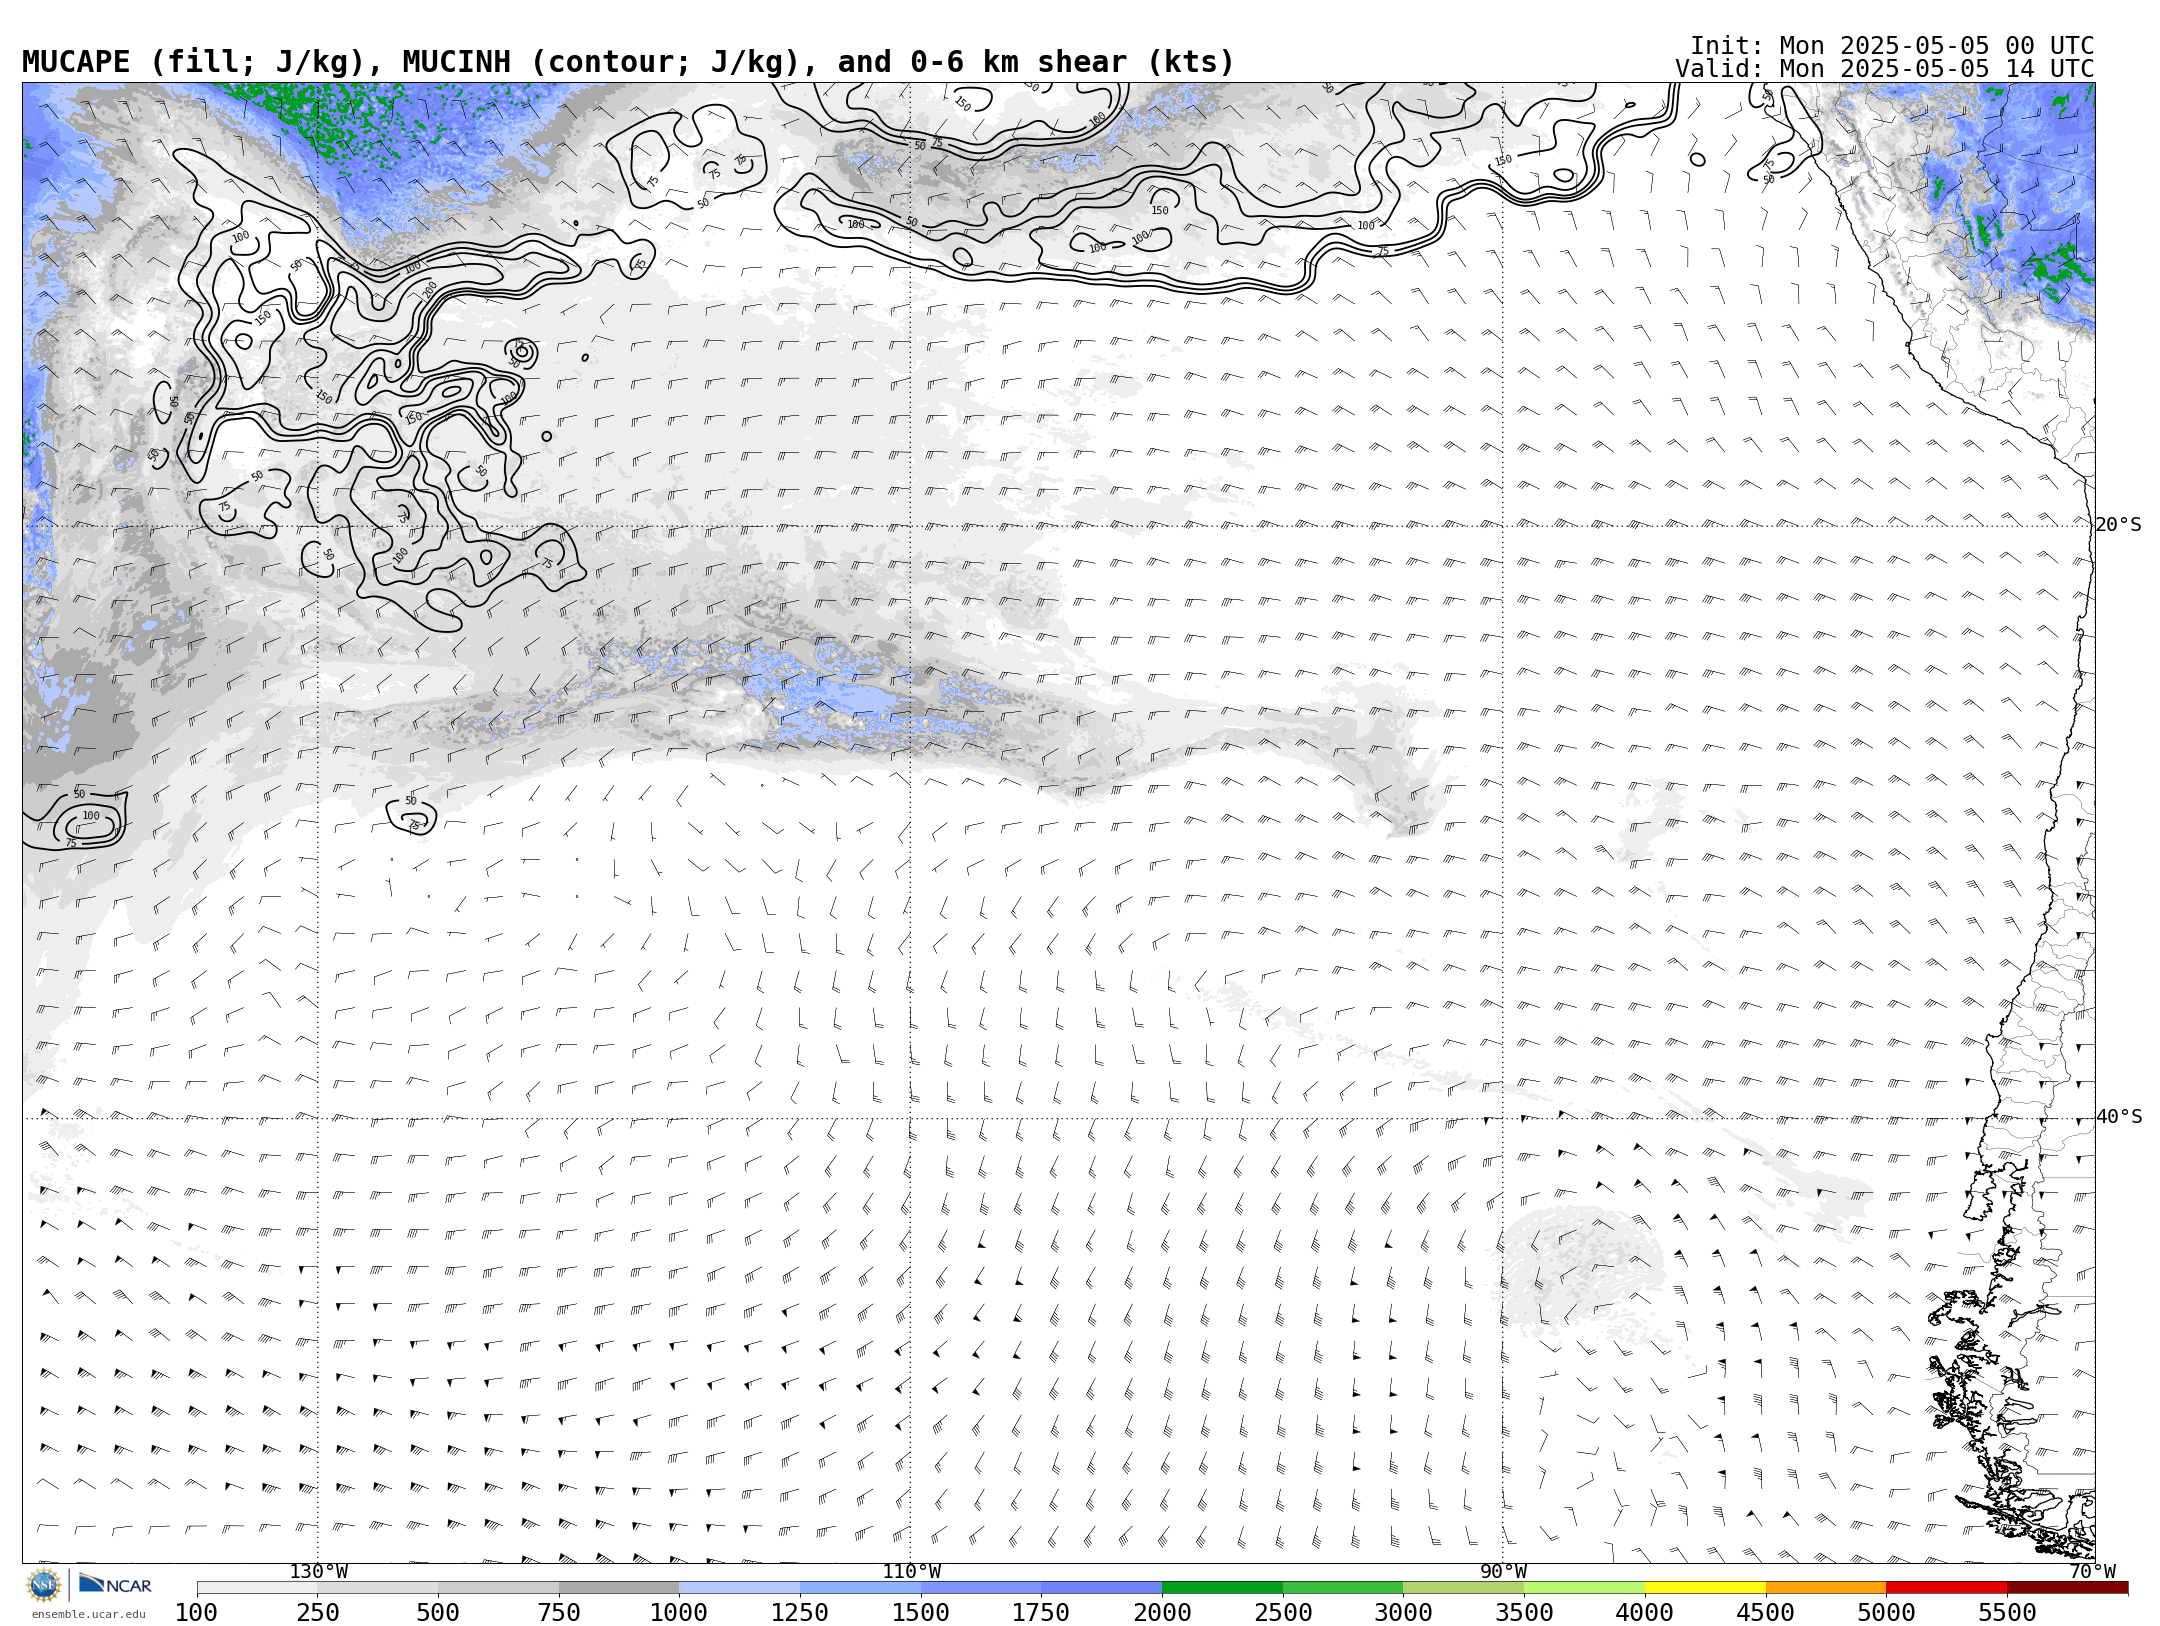Click the Init: Mon 2025-05-05 00 UTC text
Screen dimensions: 2160x1626
click(x=1892, y=46)
